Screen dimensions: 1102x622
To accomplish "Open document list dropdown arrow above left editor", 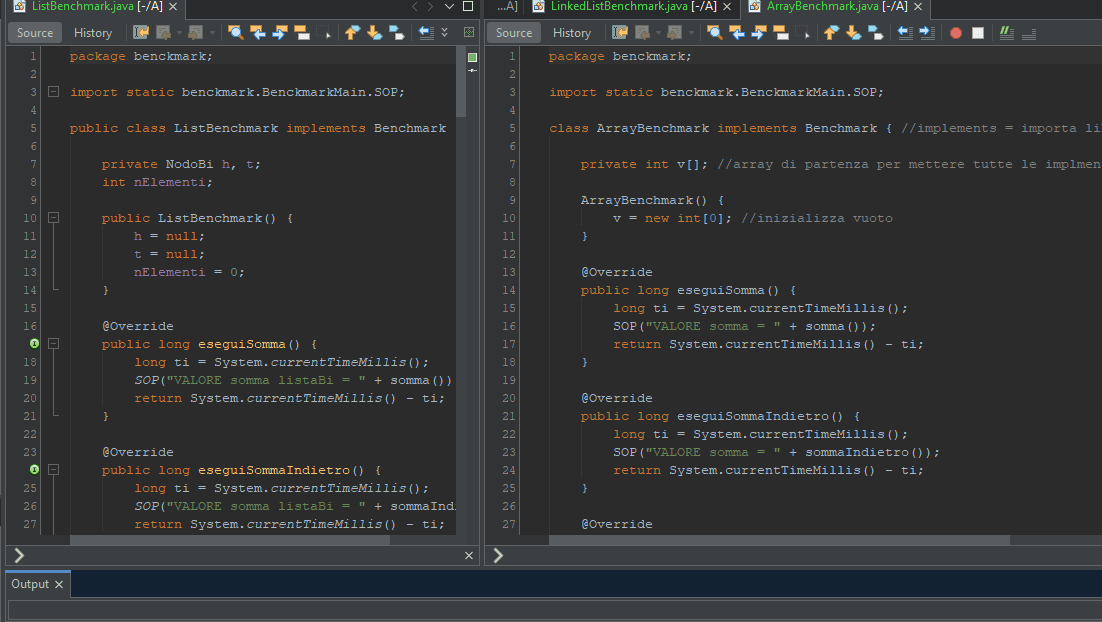I will coord(450,6).
